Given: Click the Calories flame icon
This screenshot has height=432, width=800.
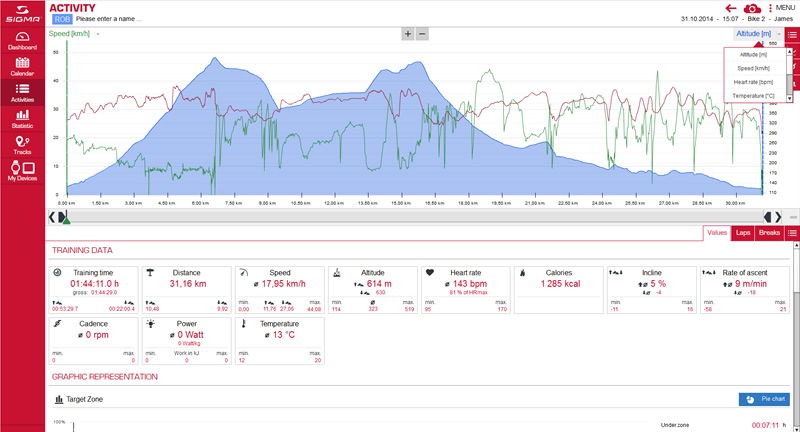Looking at the screenshot, I should [x=522, y=273].
